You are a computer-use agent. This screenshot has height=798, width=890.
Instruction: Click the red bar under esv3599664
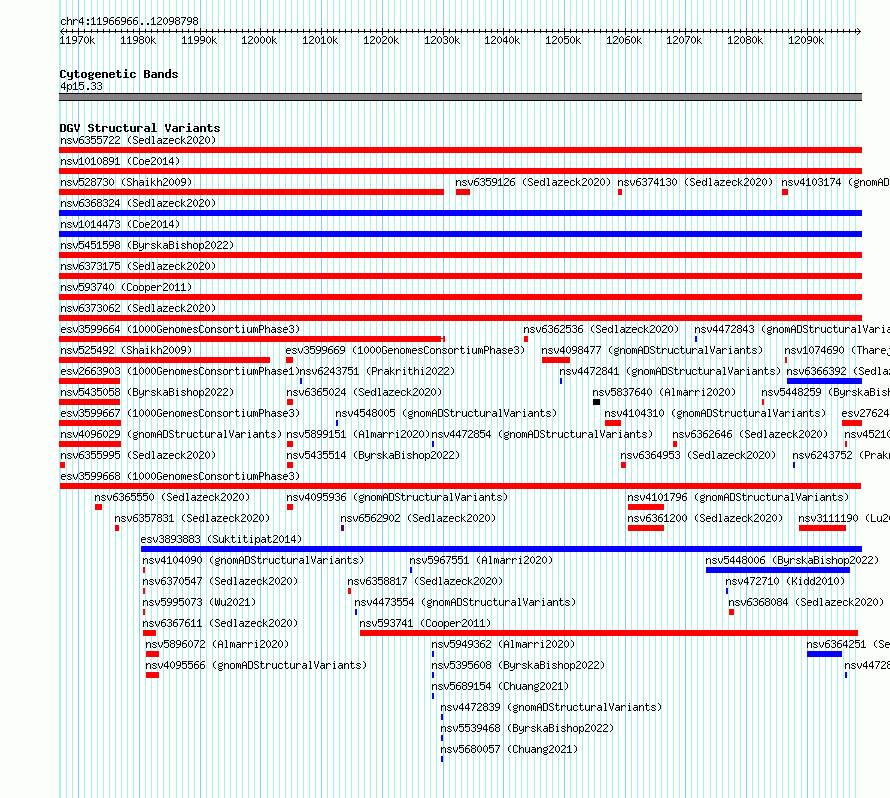252,339
